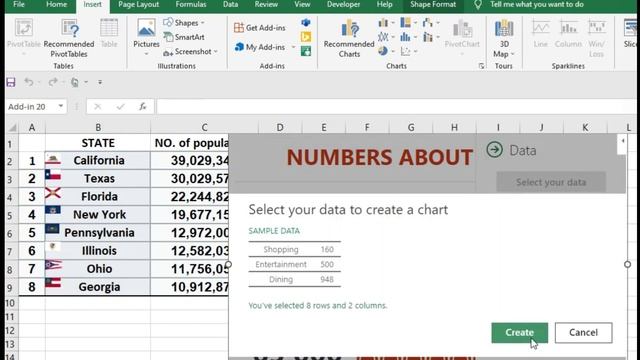The height and width of the screenshot is (360, 640).
Task: Open the Shape Format tab
Action: click(433, 4)
